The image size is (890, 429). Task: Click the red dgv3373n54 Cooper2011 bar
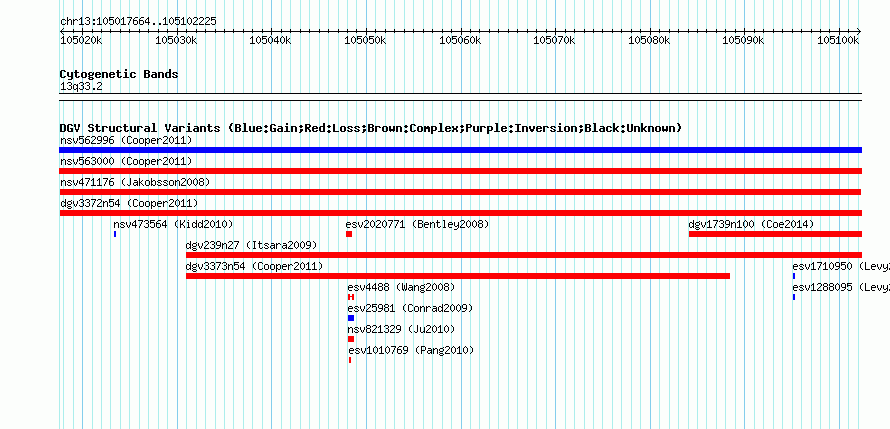click(457, 276)
